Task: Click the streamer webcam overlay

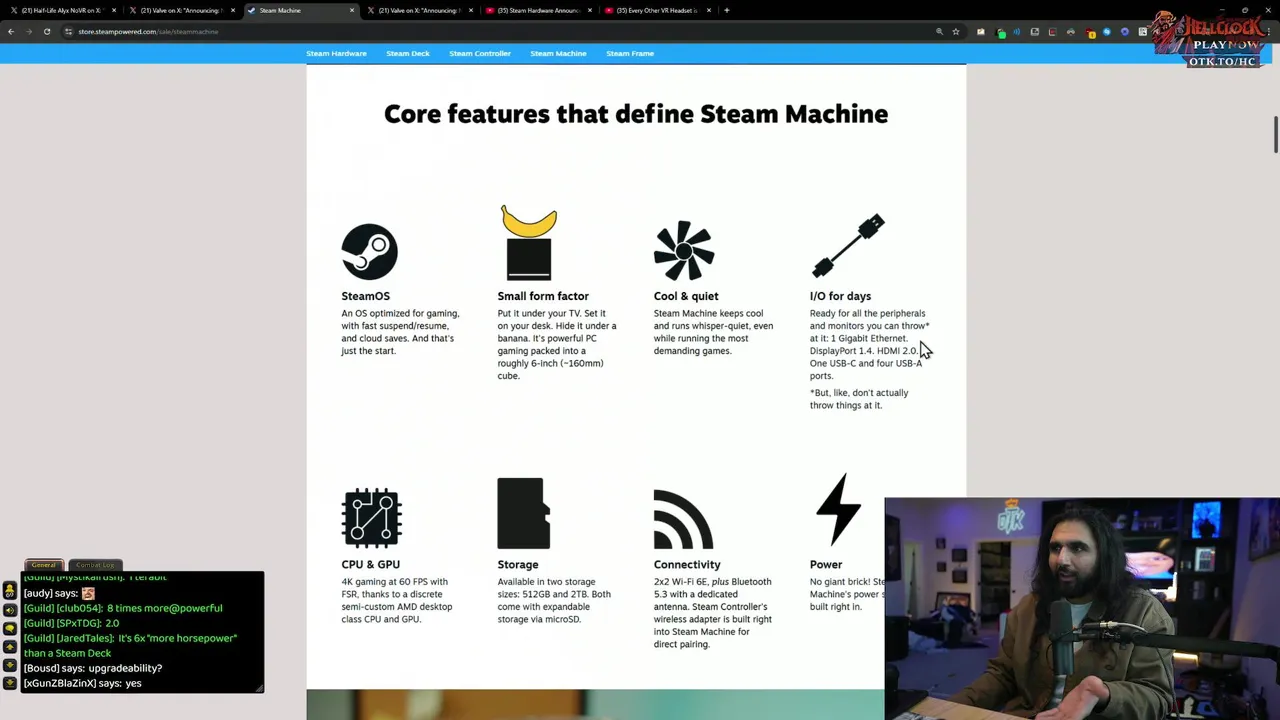Action: (1082, 609)
